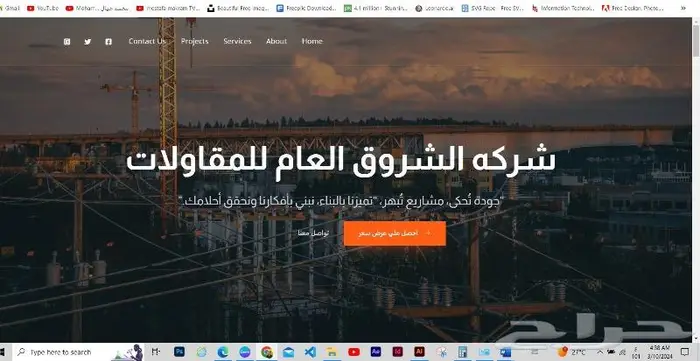
Task: Go to Contact Us page
Action: [147, 41]
